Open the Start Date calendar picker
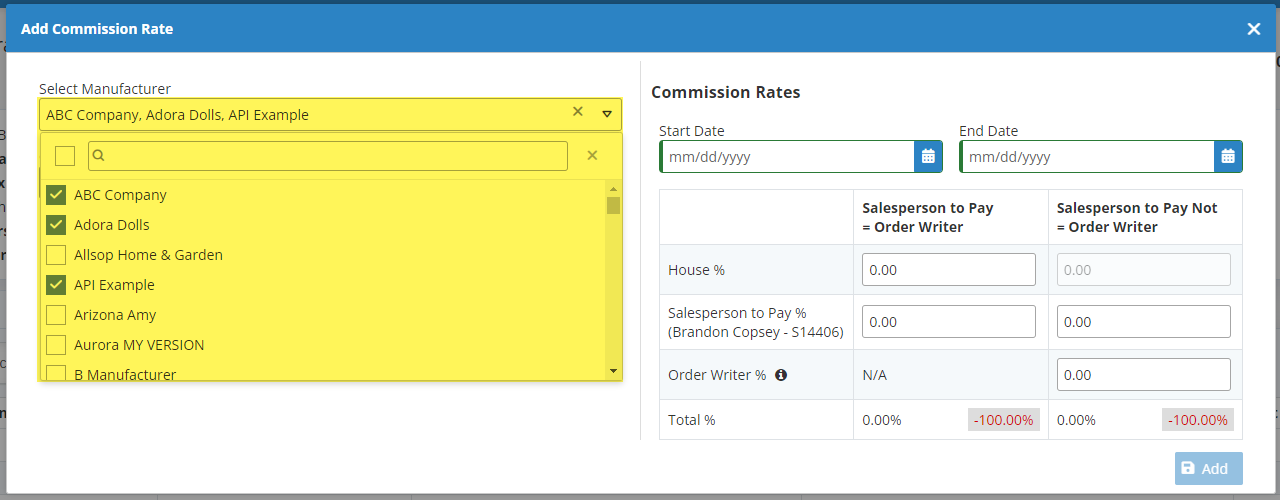The width and height of the screenshot is (1280, 500). click(x=928, y=157)
